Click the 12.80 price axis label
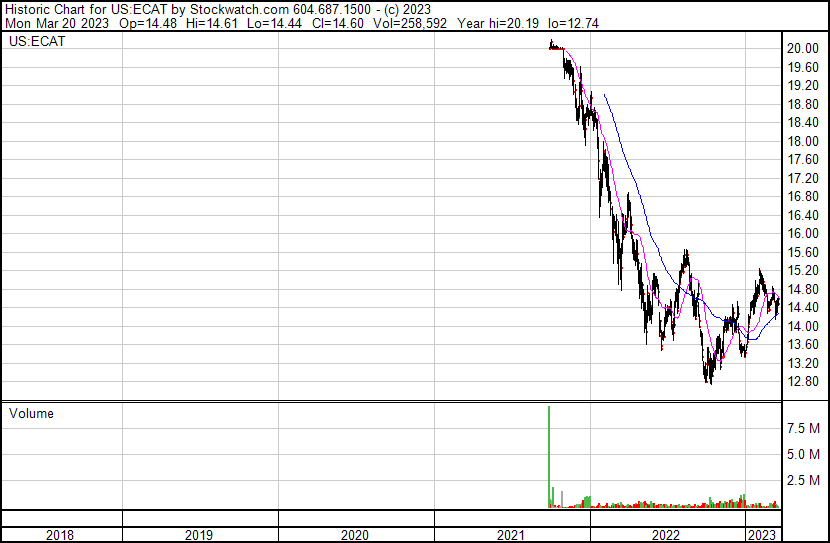Image resolution: width=830 pixels, height=543 pixels. 803,382
